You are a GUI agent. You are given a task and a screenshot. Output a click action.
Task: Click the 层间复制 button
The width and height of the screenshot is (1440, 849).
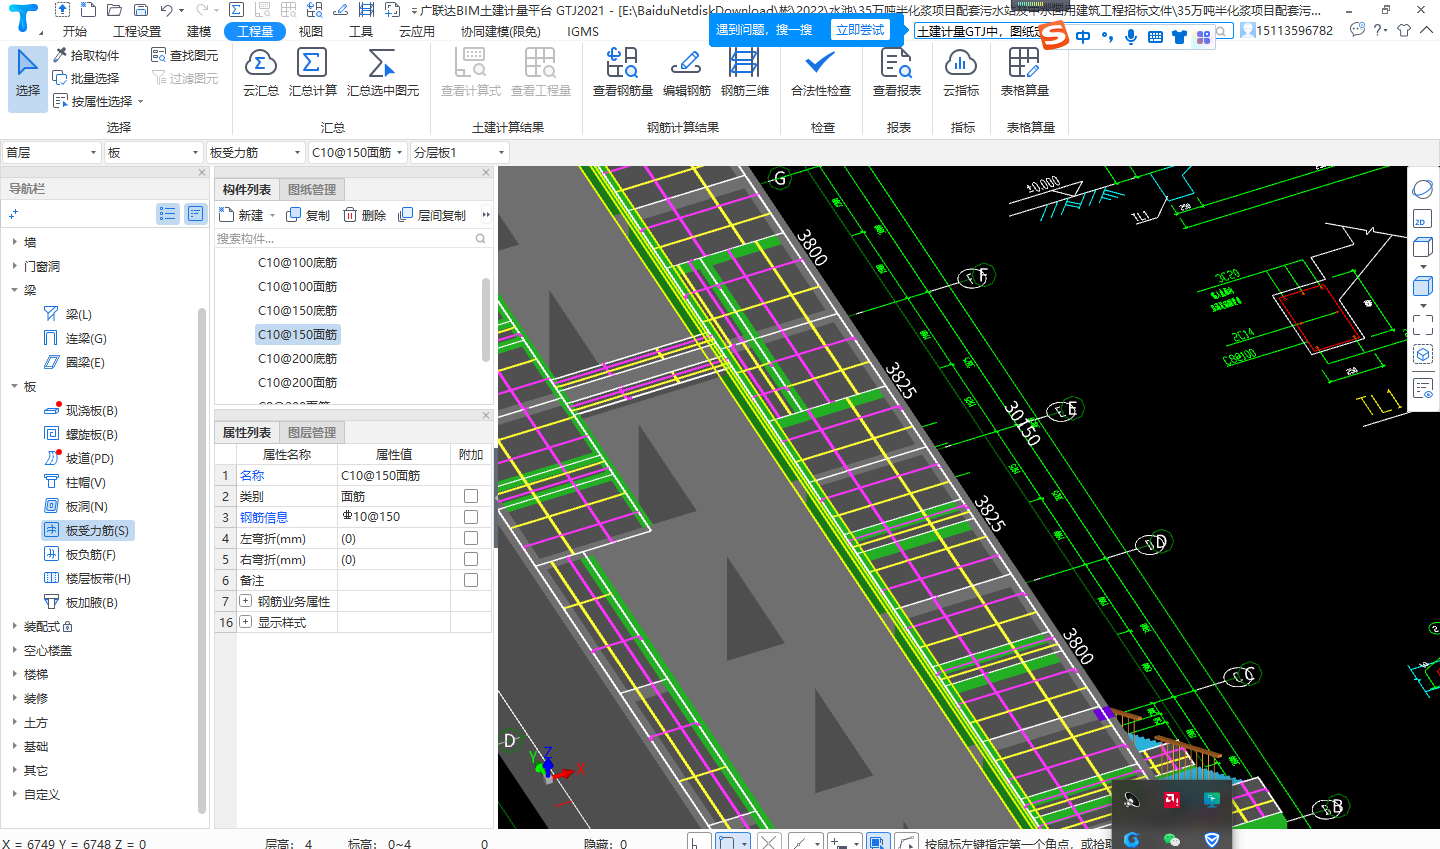point(432,215)
